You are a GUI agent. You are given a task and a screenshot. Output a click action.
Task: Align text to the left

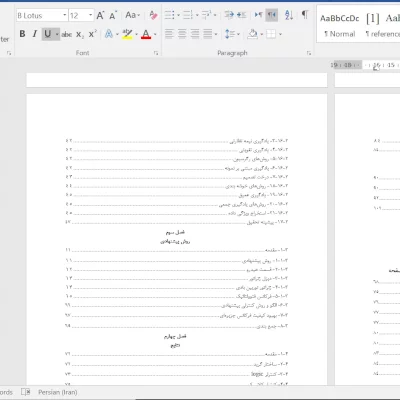(x=169, y=34)
